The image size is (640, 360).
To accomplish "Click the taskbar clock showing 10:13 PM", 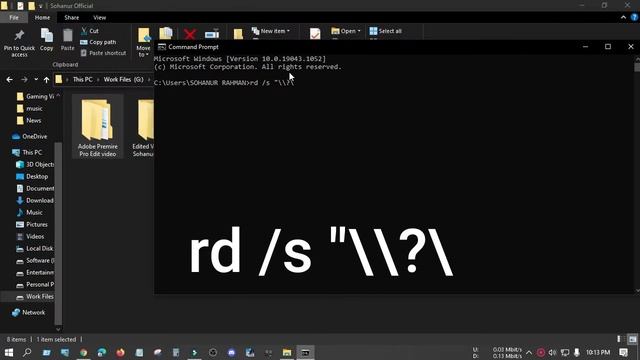I will [x=598, y=352].
